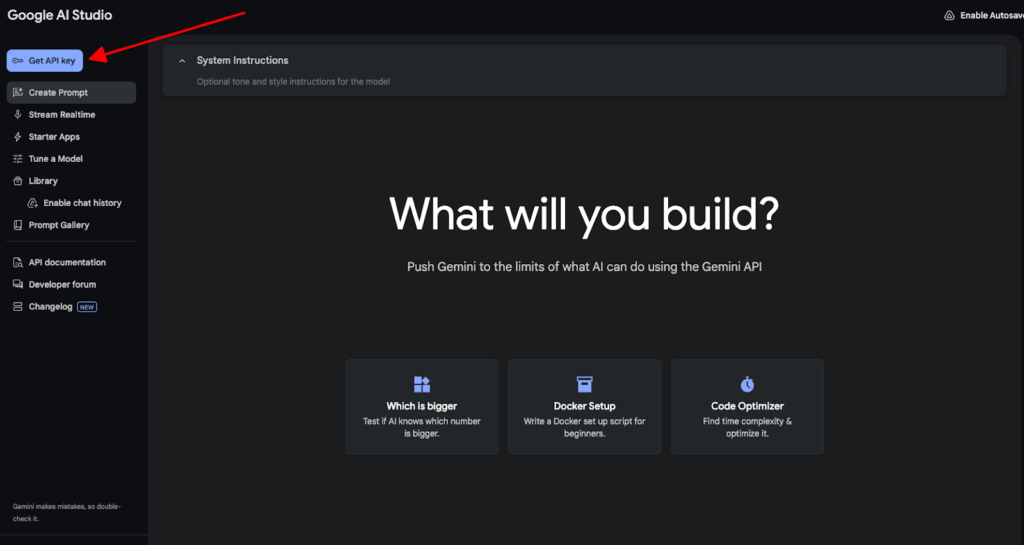
Task: Click the Library box icon
Action: [18, 181]
